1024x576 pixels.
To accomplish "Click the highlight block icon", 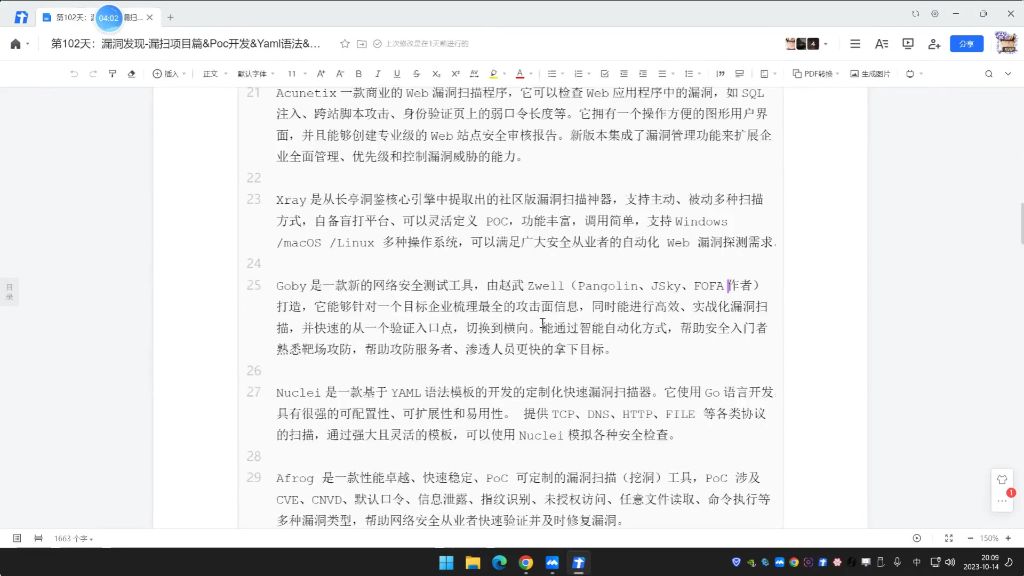I will (x=739, y=74).
